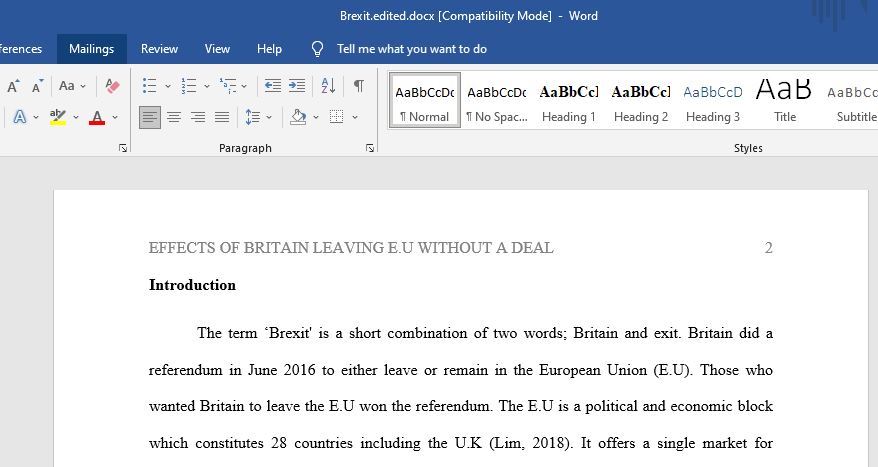The height and width of the screenshot is (467, 878).
Task: Open numbering library dropdown arrow
Action: [x=207, y=86]
